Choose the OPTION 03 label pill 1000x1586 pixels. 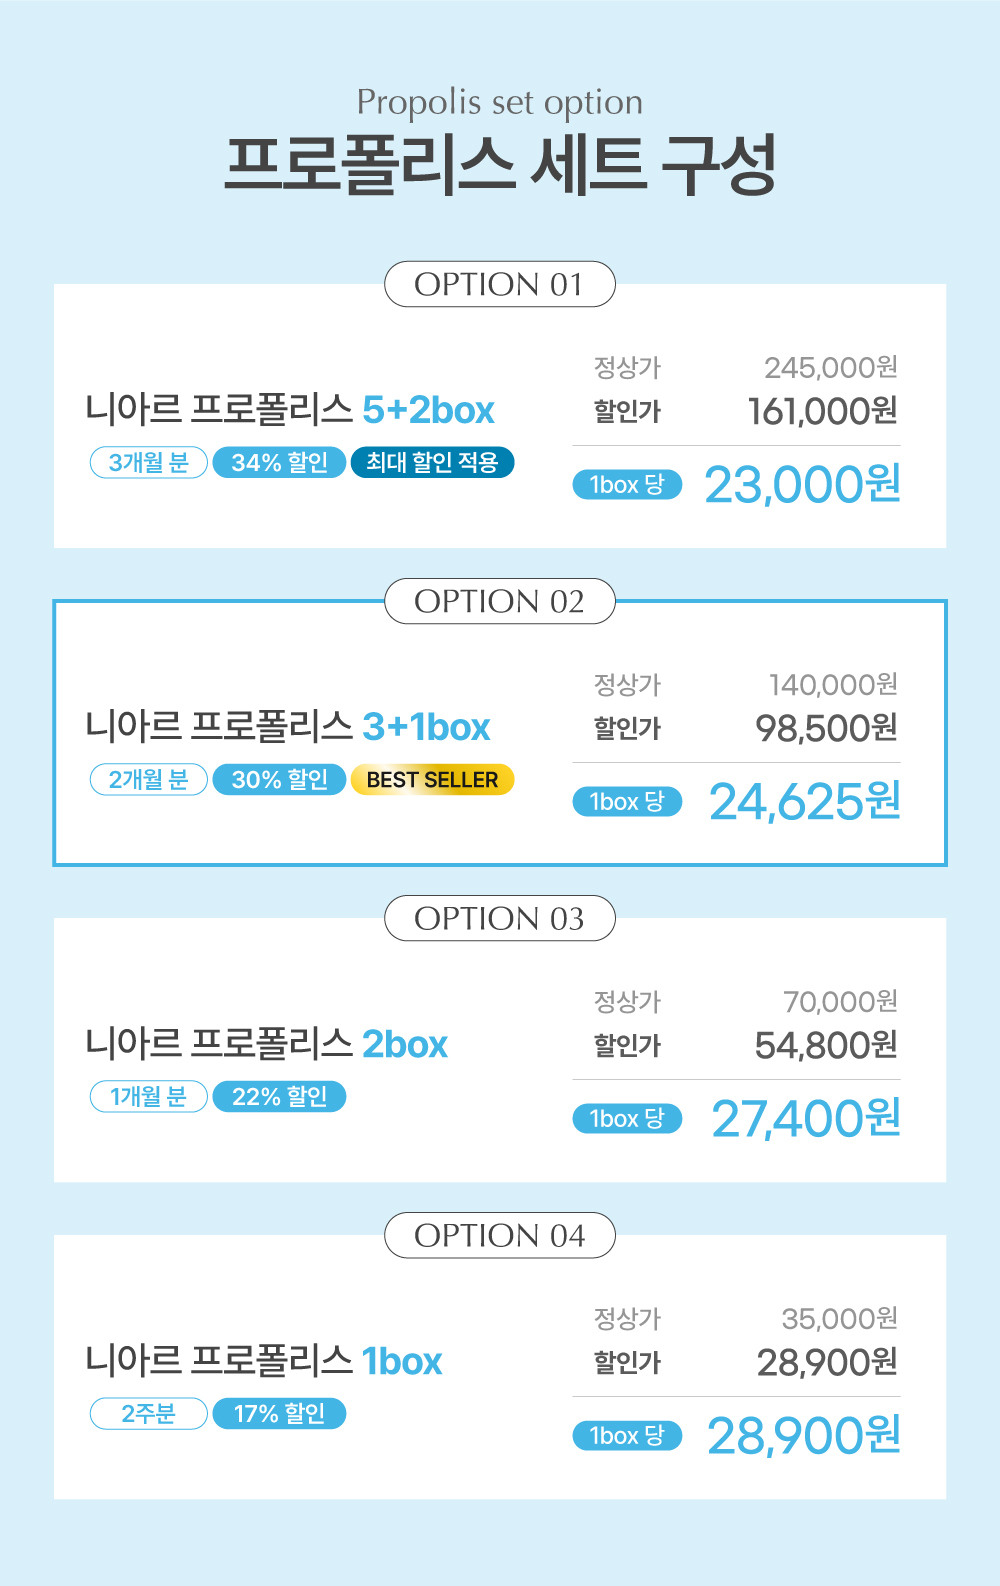[x=499, y=919]
